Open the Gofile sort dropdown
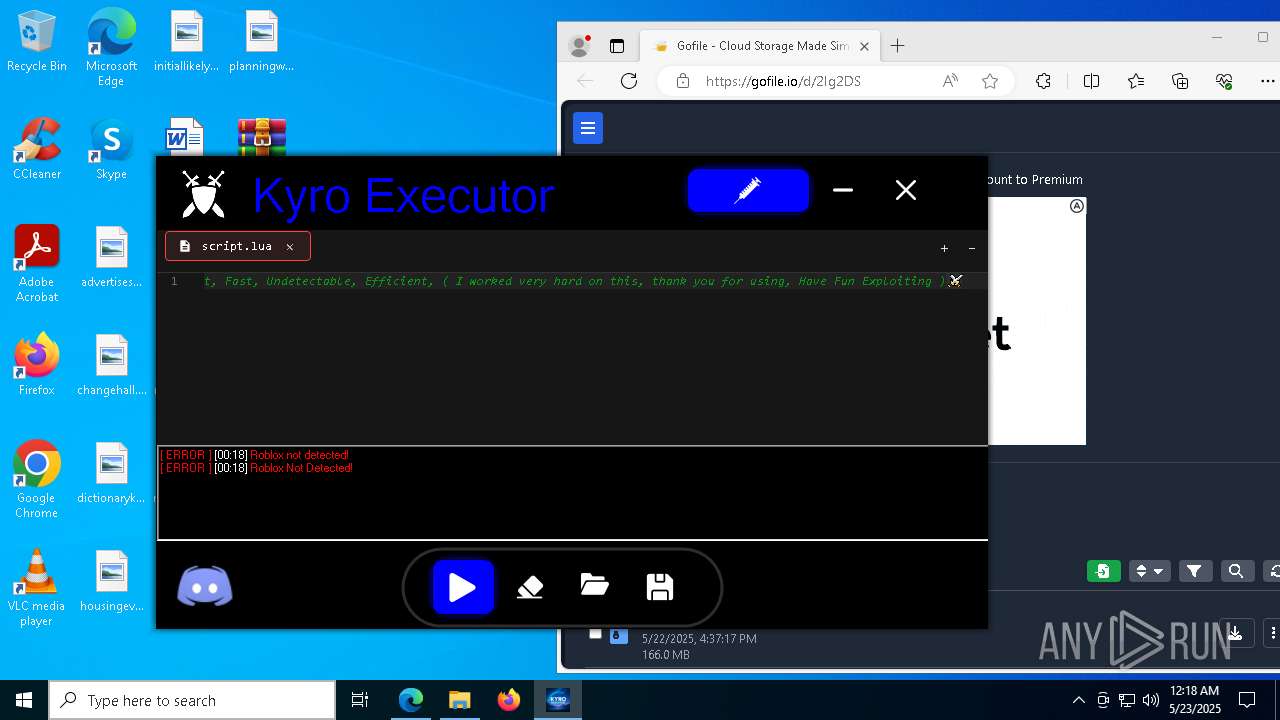This screenshot has height=720, width=1280. tap(1149, 571)
